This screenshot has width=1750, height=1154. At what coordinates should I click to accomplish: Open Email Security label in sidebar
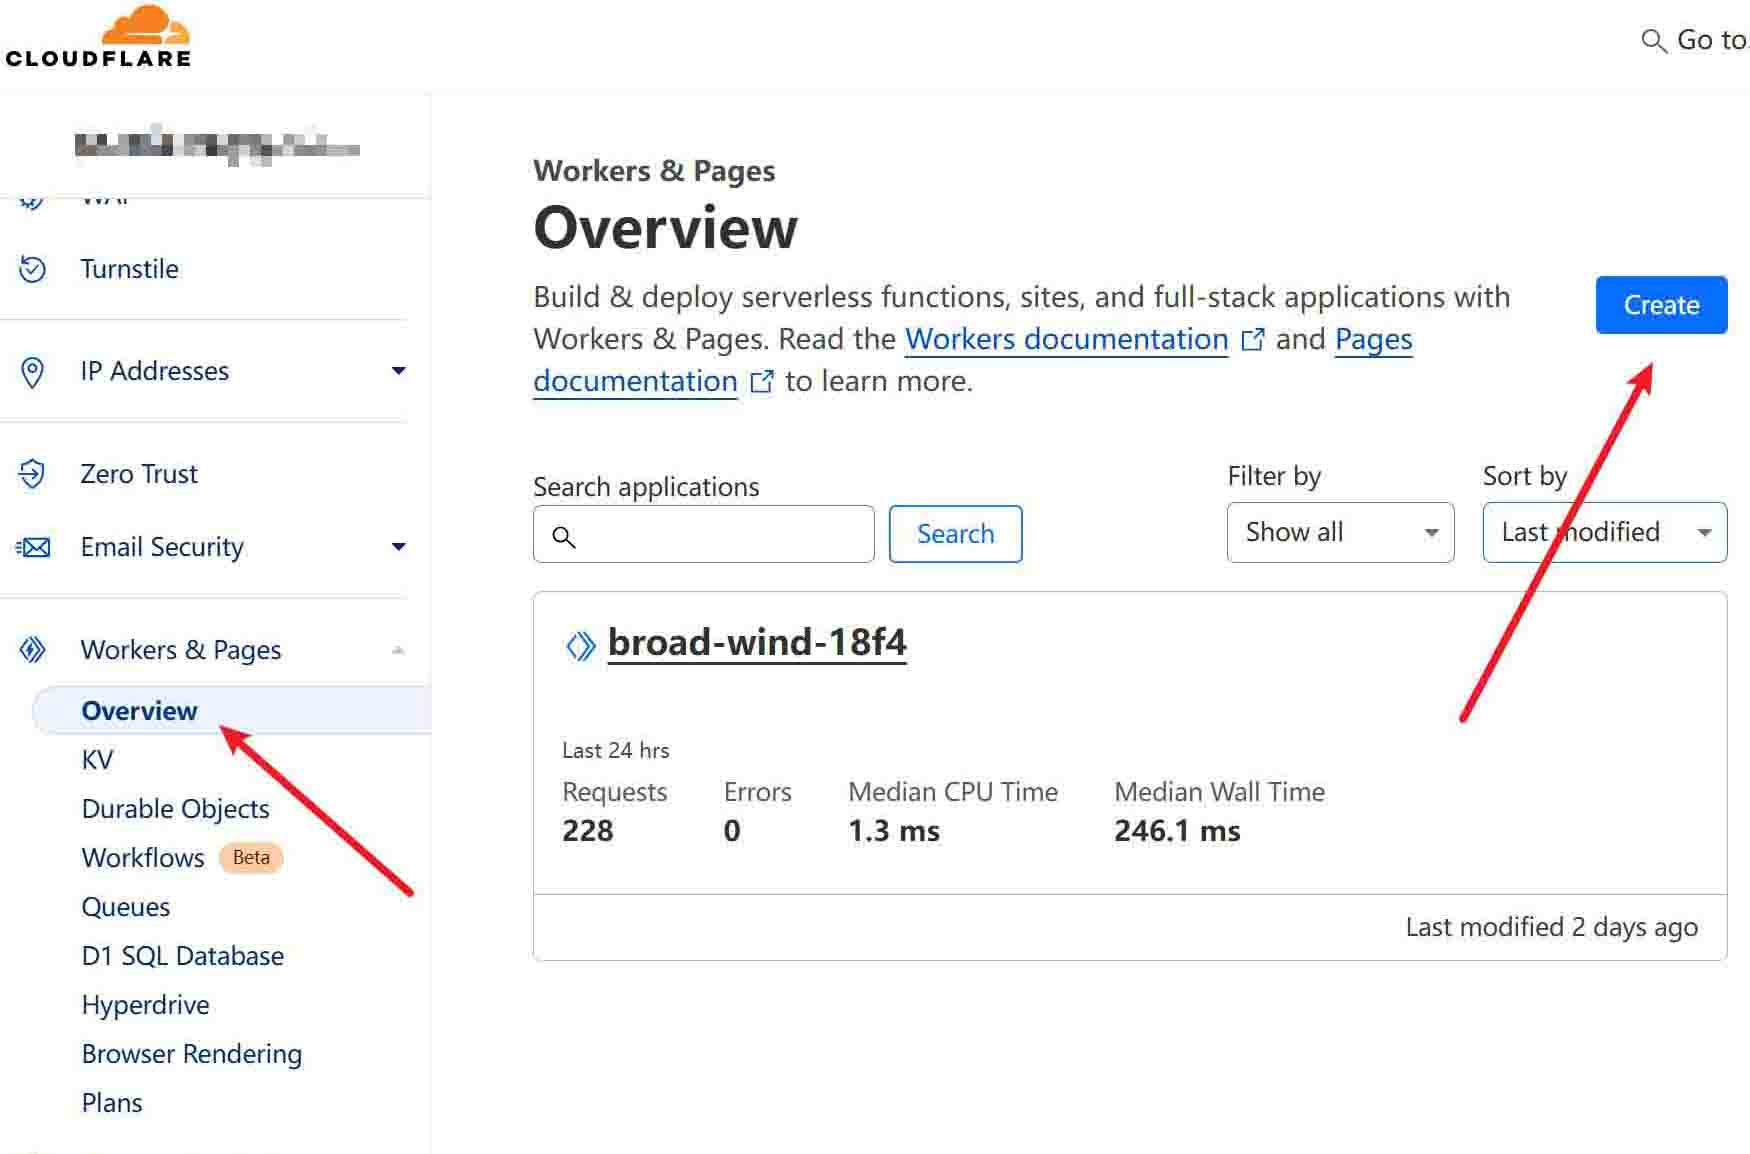coord(162,547)
